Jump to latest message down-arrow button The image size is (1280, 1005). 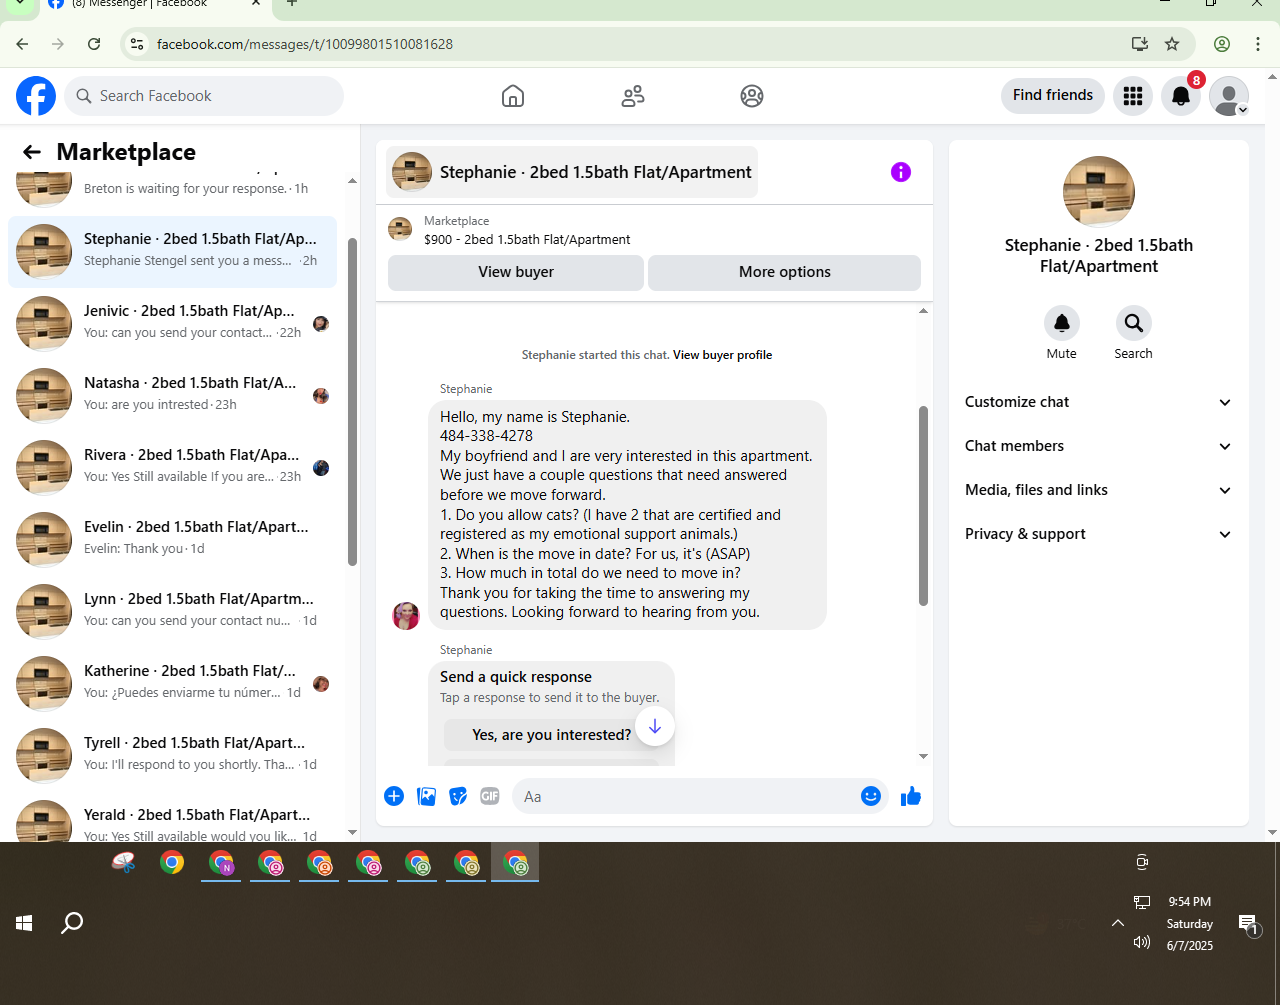point(655,727)
